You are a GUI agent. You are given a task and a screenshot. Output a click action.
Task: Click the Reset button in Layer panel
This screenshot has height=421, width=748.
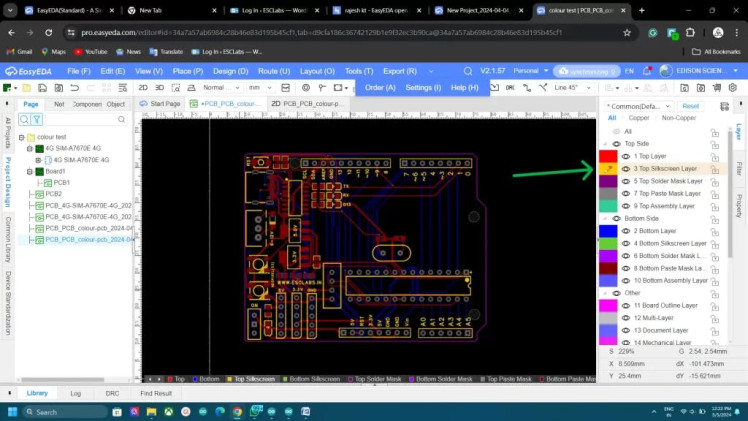tap(690, 105)
